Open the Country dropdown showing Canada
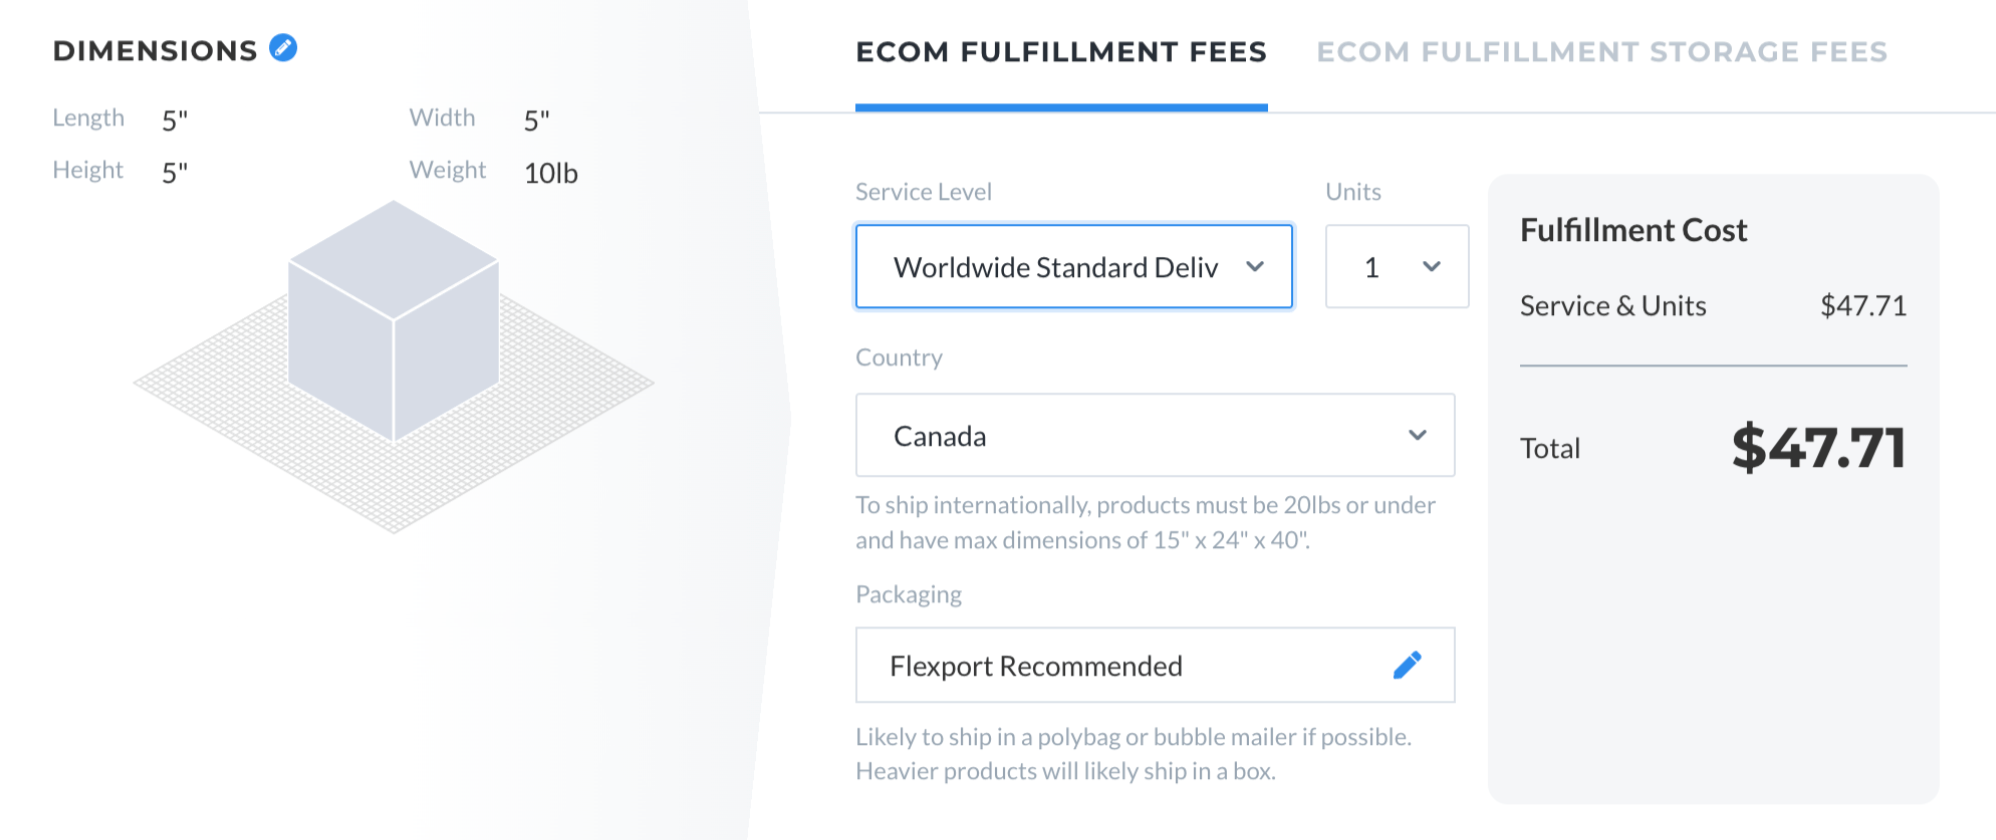 1155,435
